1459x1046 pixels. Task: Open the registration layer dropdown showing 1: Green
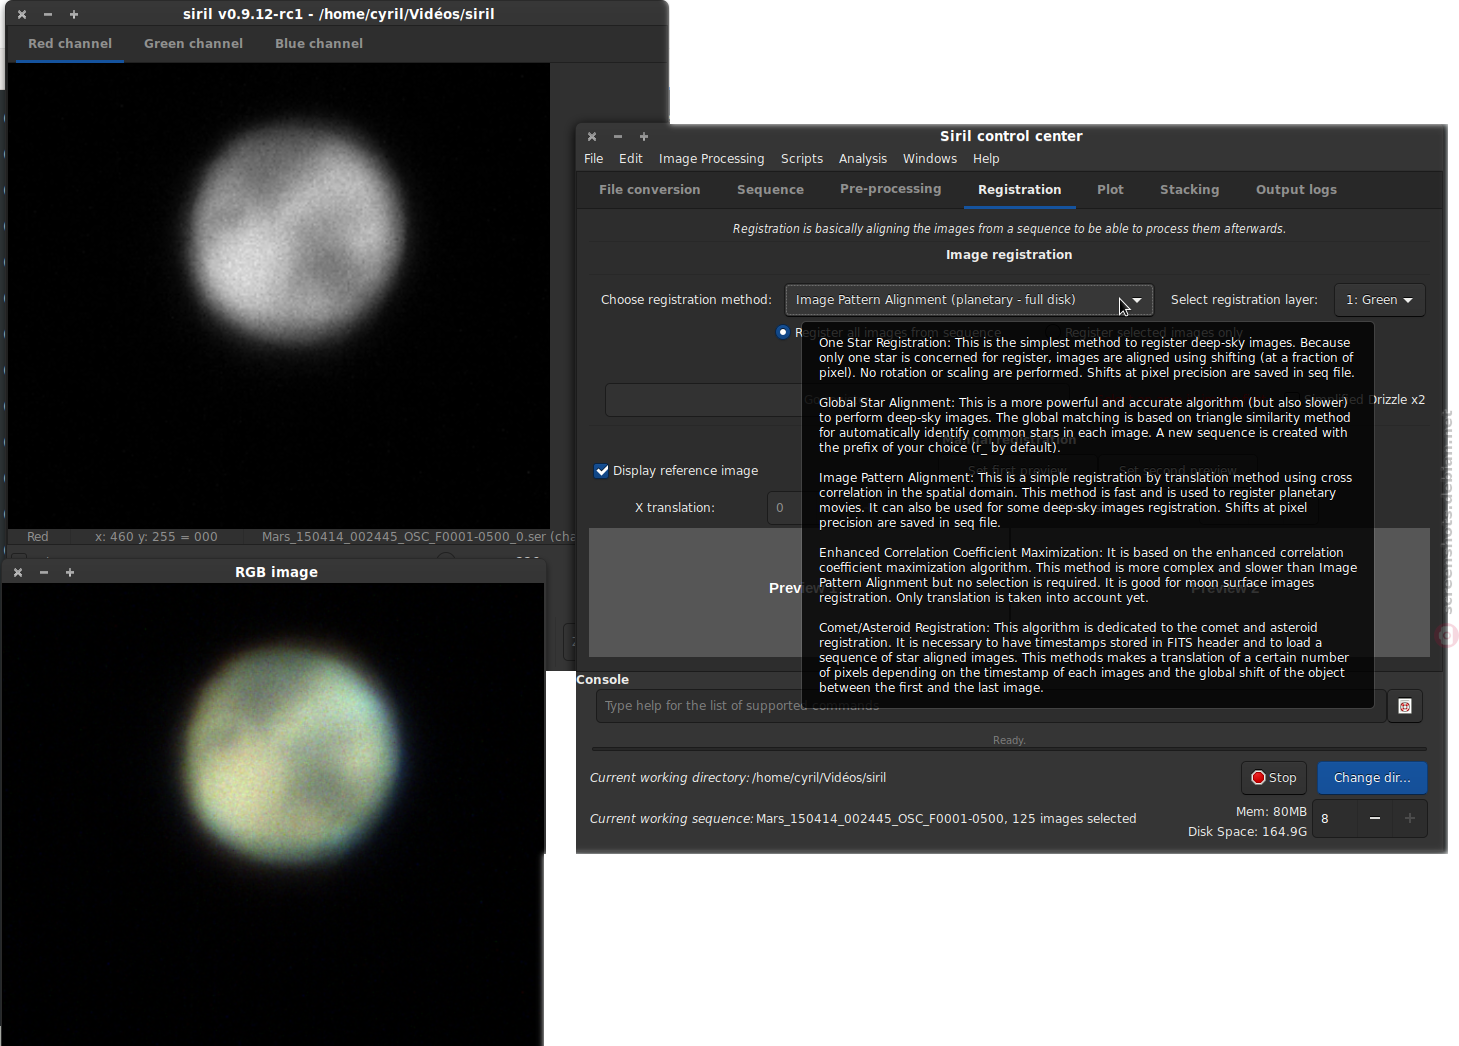(x=1379, y=300)
